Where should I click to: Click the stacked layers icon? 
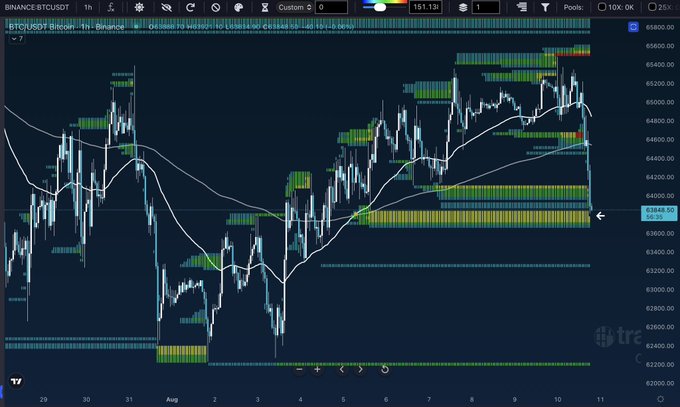[463, 7]
